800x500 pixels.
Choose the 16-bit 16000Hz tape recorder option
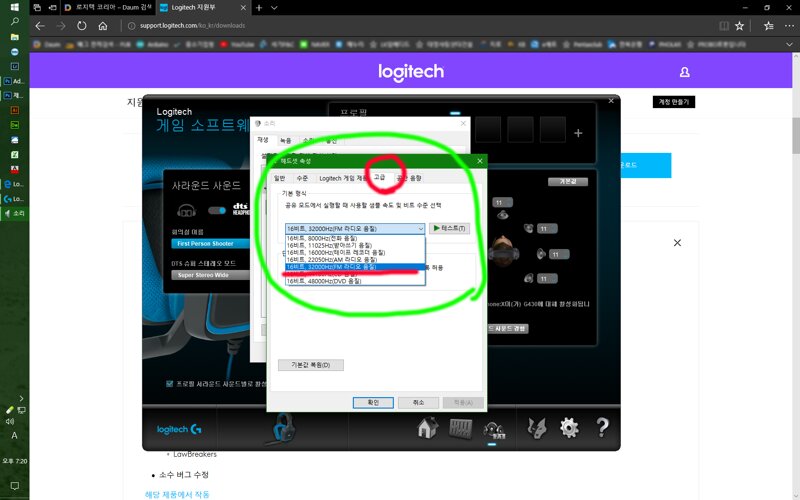point(355,253)
